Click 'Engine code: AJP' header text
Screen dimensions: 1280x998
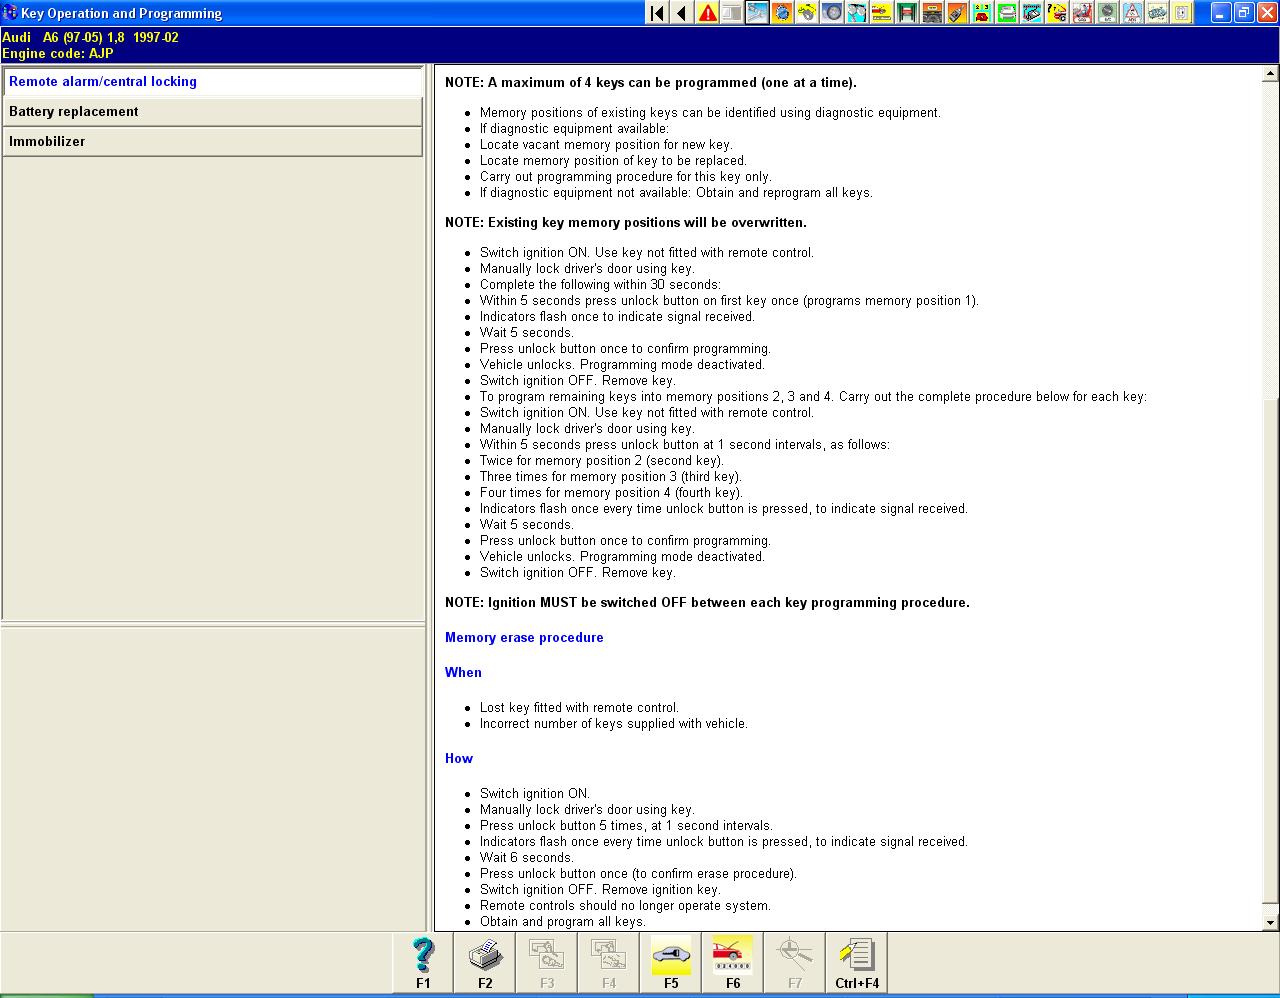[58, 54]
